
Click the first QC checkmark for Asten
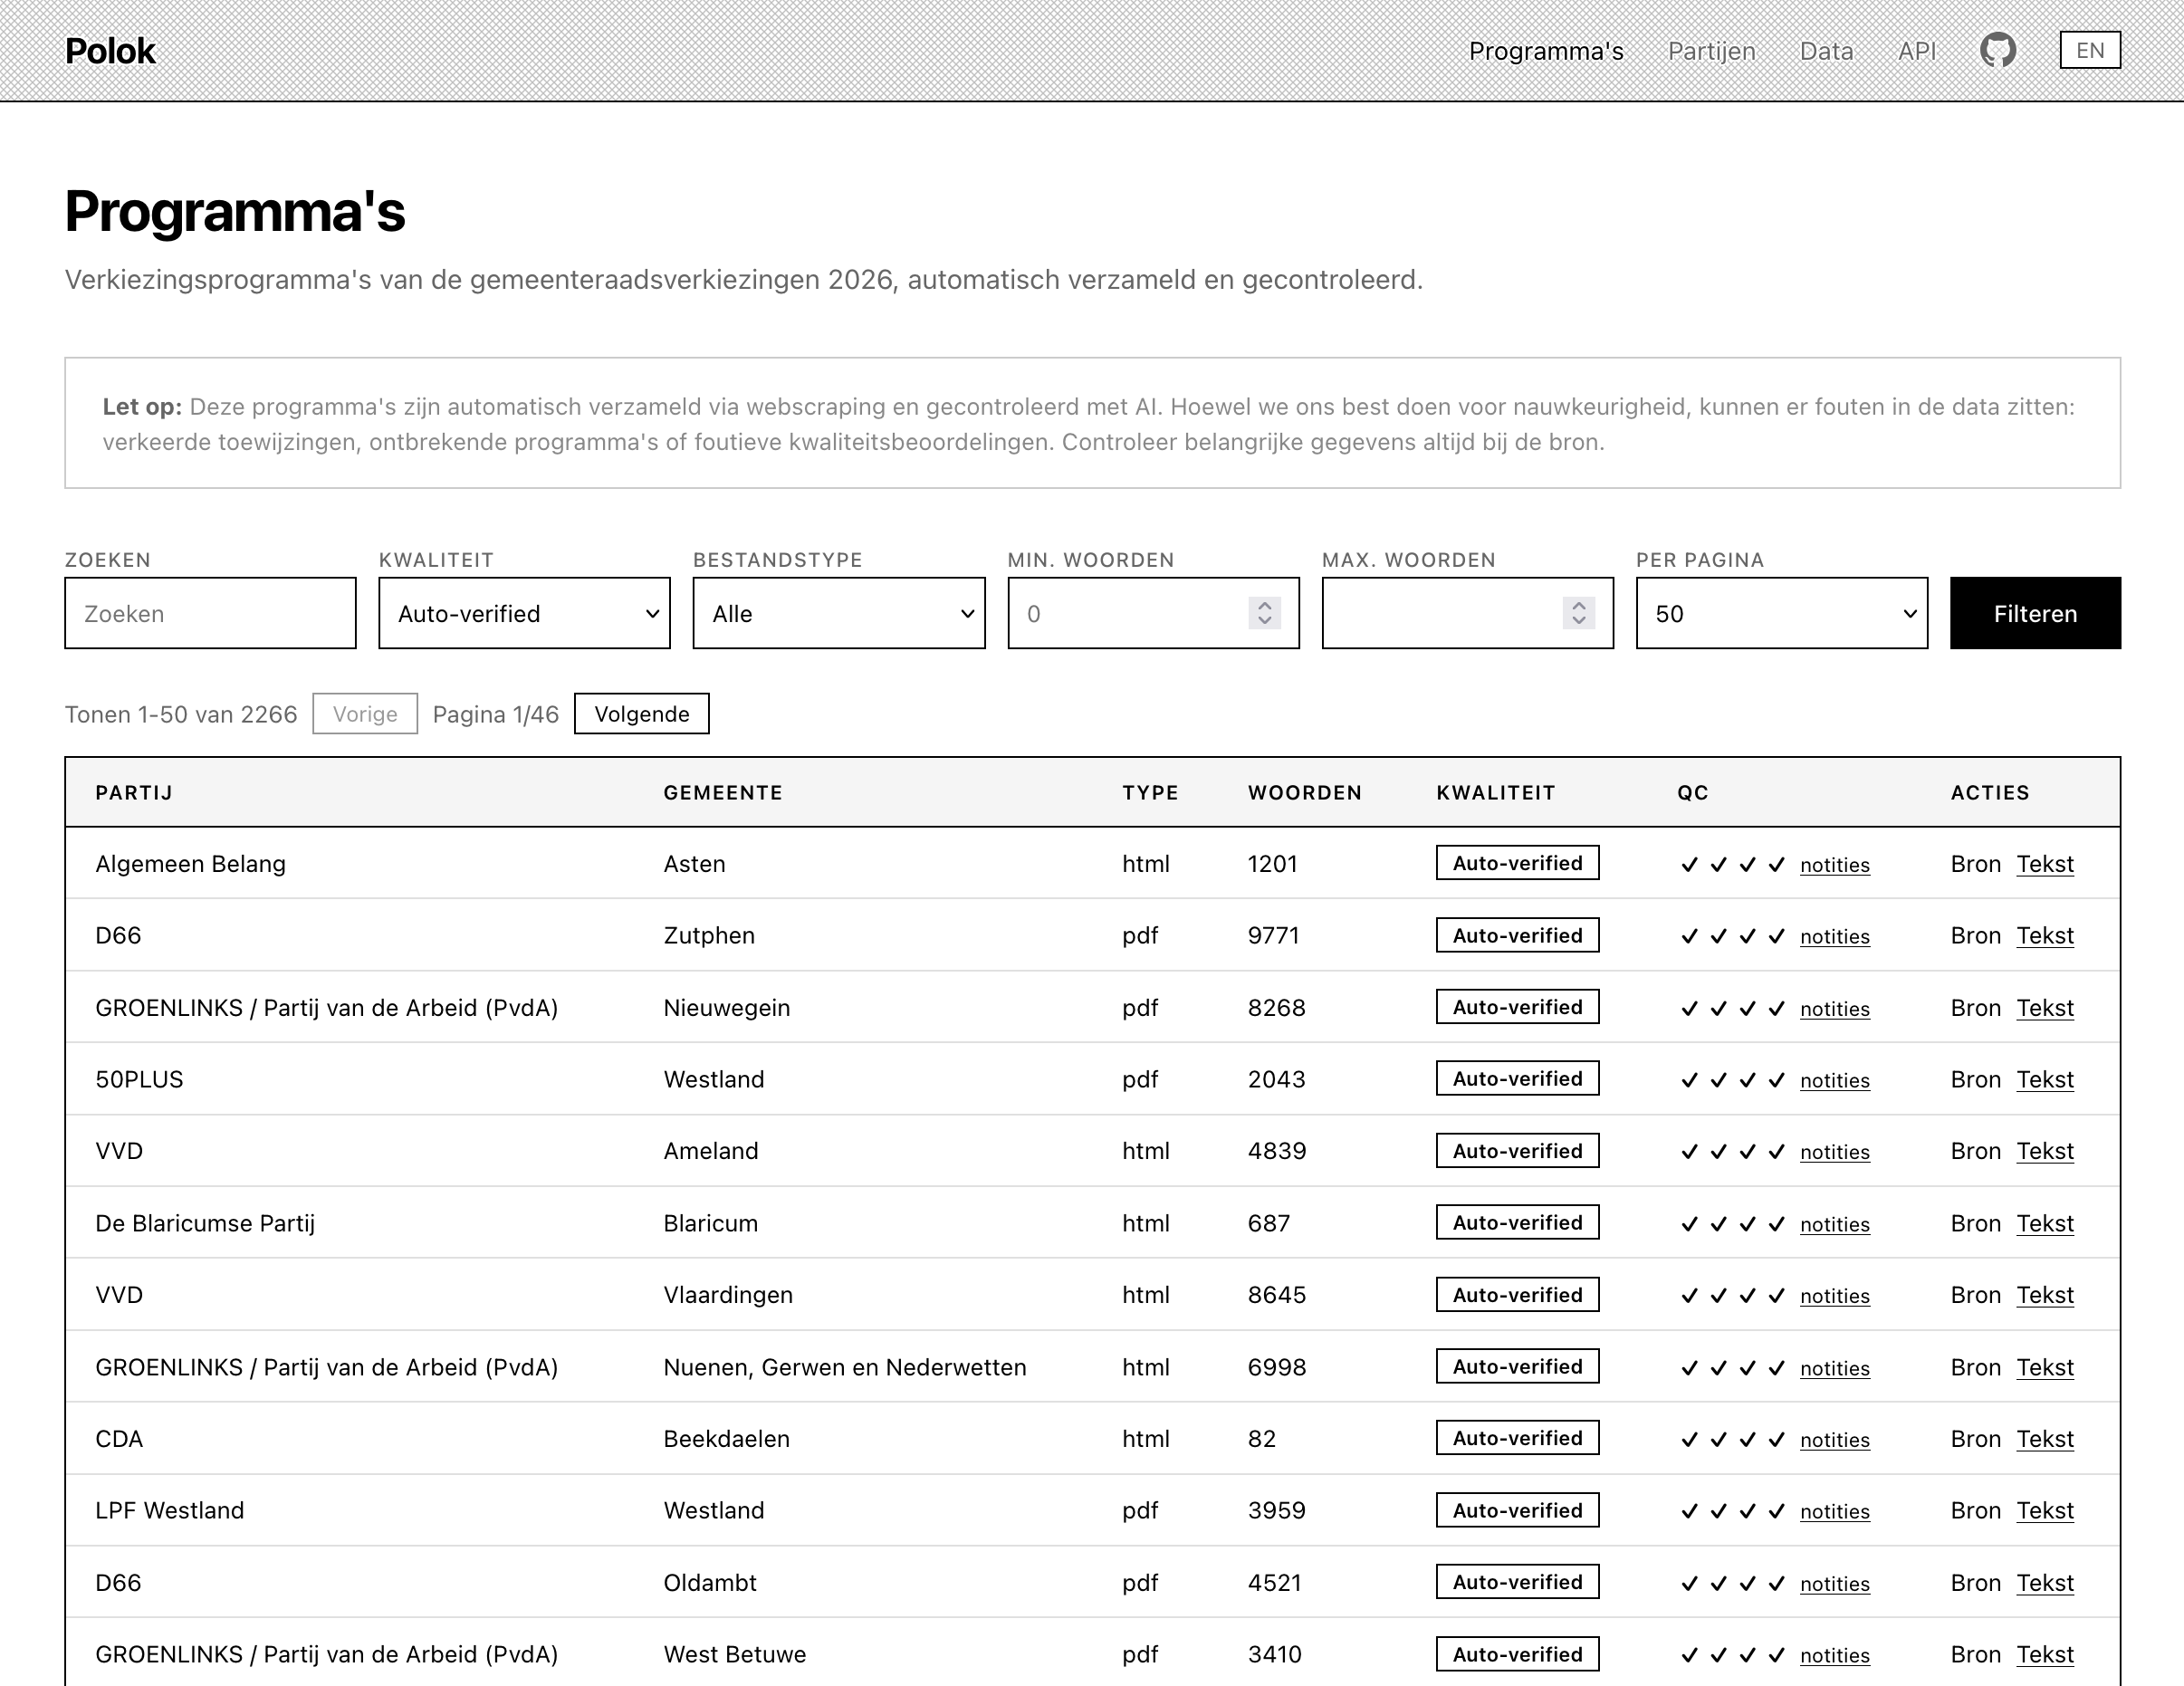[1689, 865]
